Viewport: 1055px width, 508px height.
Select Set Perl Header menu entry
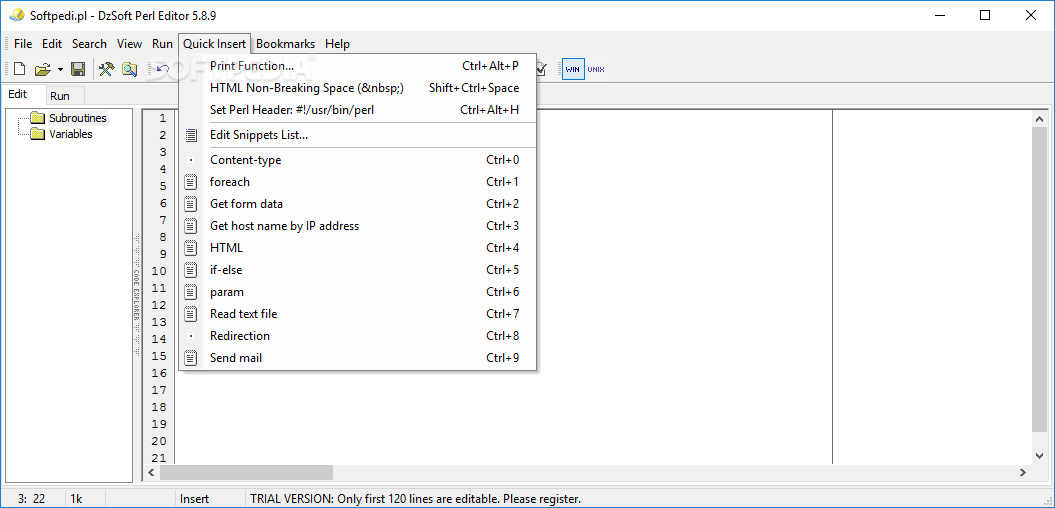coord(357,110)
